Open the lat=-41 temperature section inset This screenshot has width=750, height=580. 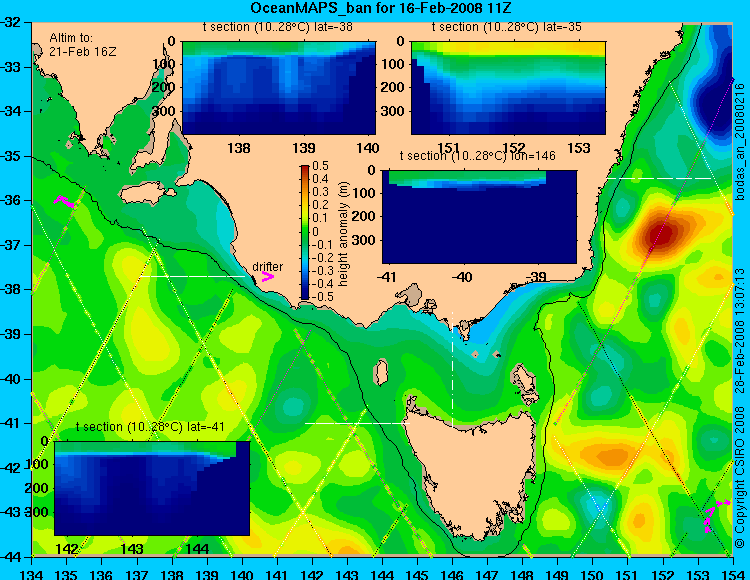(152, 488)
